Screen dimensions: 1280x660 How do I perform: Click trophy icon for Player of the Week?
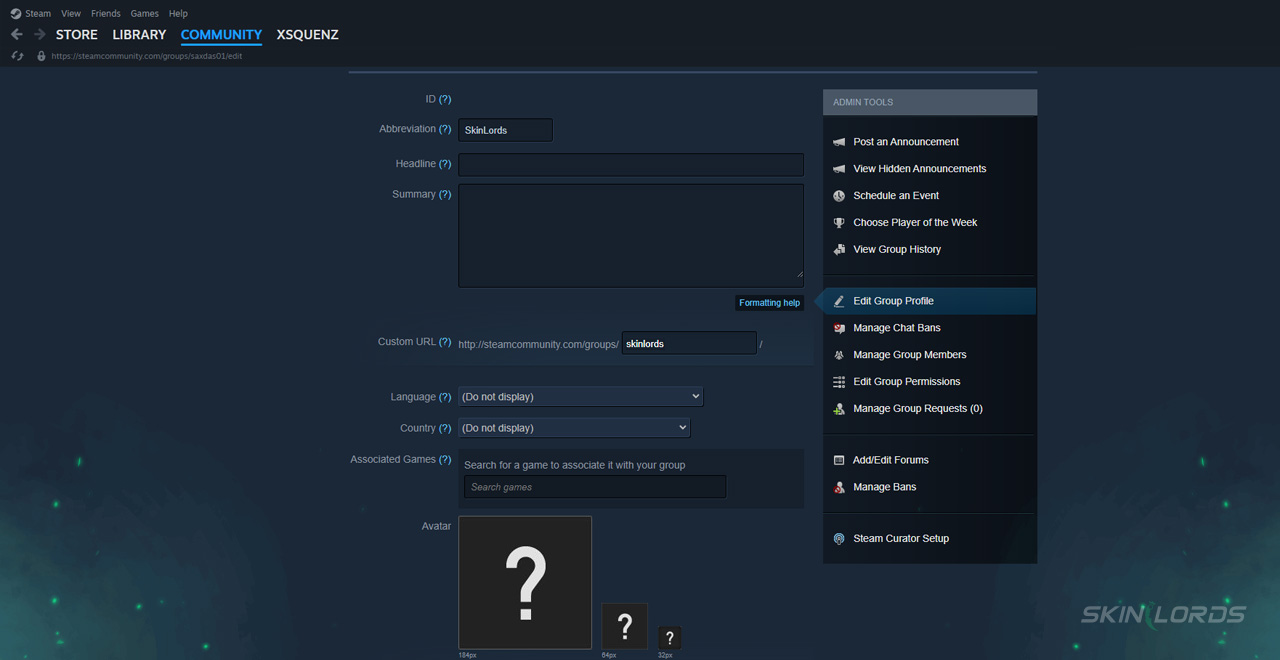tap(839, 223)
